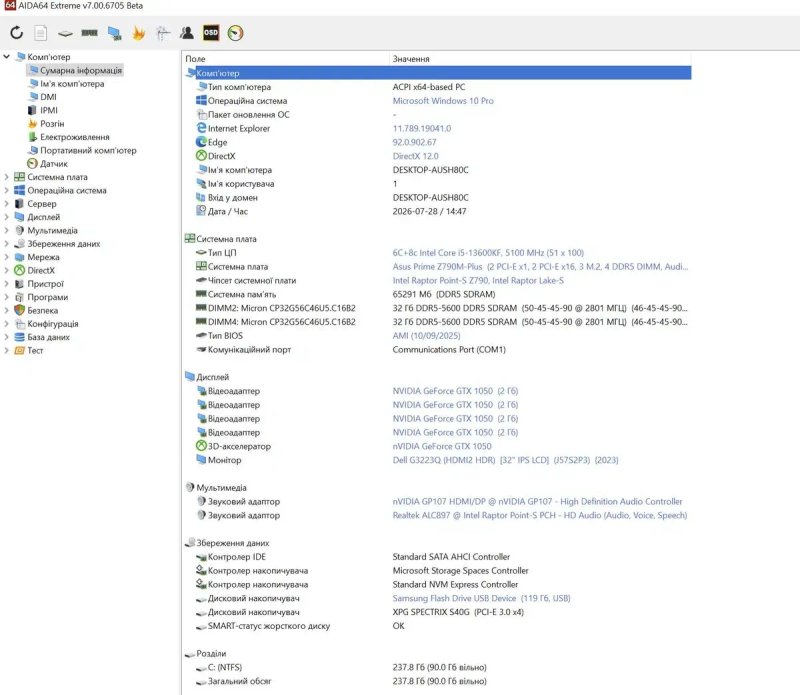This screenshot has width=800, height=695.
Task: Expand the Сервер tree node
Action: pyautogui.click(x=7, y=204)
